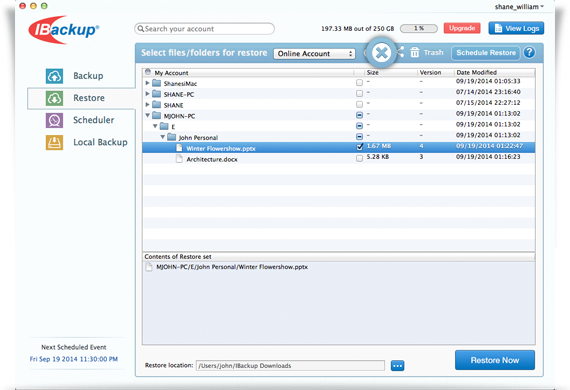This screenshot has height=390, width=570.
Task: Collapse the E folder
Action: pyautogui.click(x=155, y=126)
